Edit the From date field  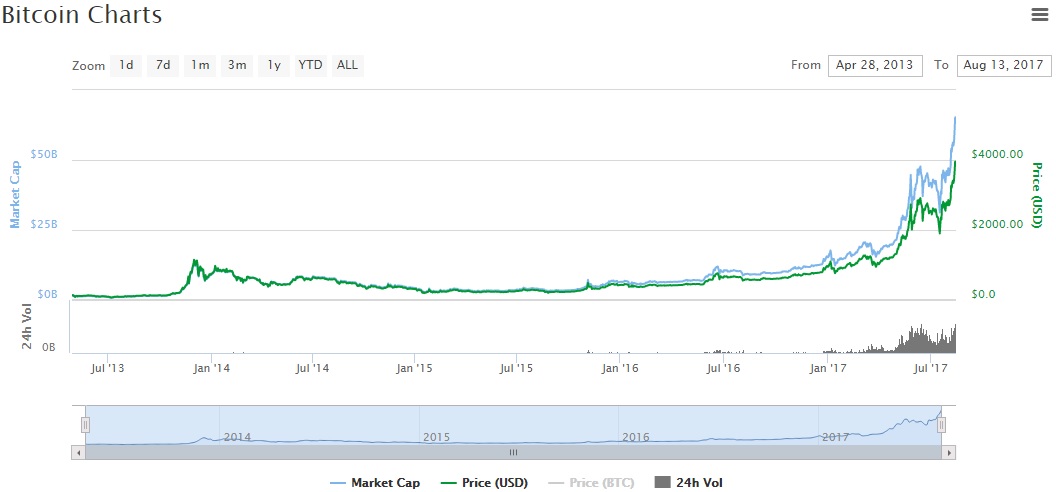(873, 65)
